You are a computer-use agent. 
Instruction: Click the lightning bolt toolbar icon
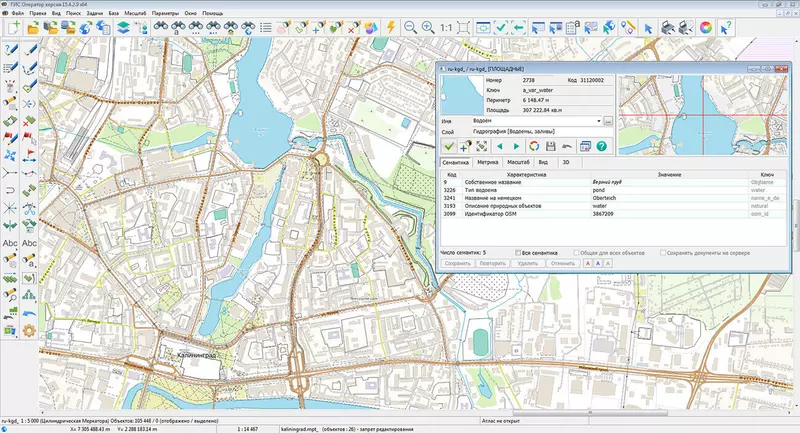point(390,27)
